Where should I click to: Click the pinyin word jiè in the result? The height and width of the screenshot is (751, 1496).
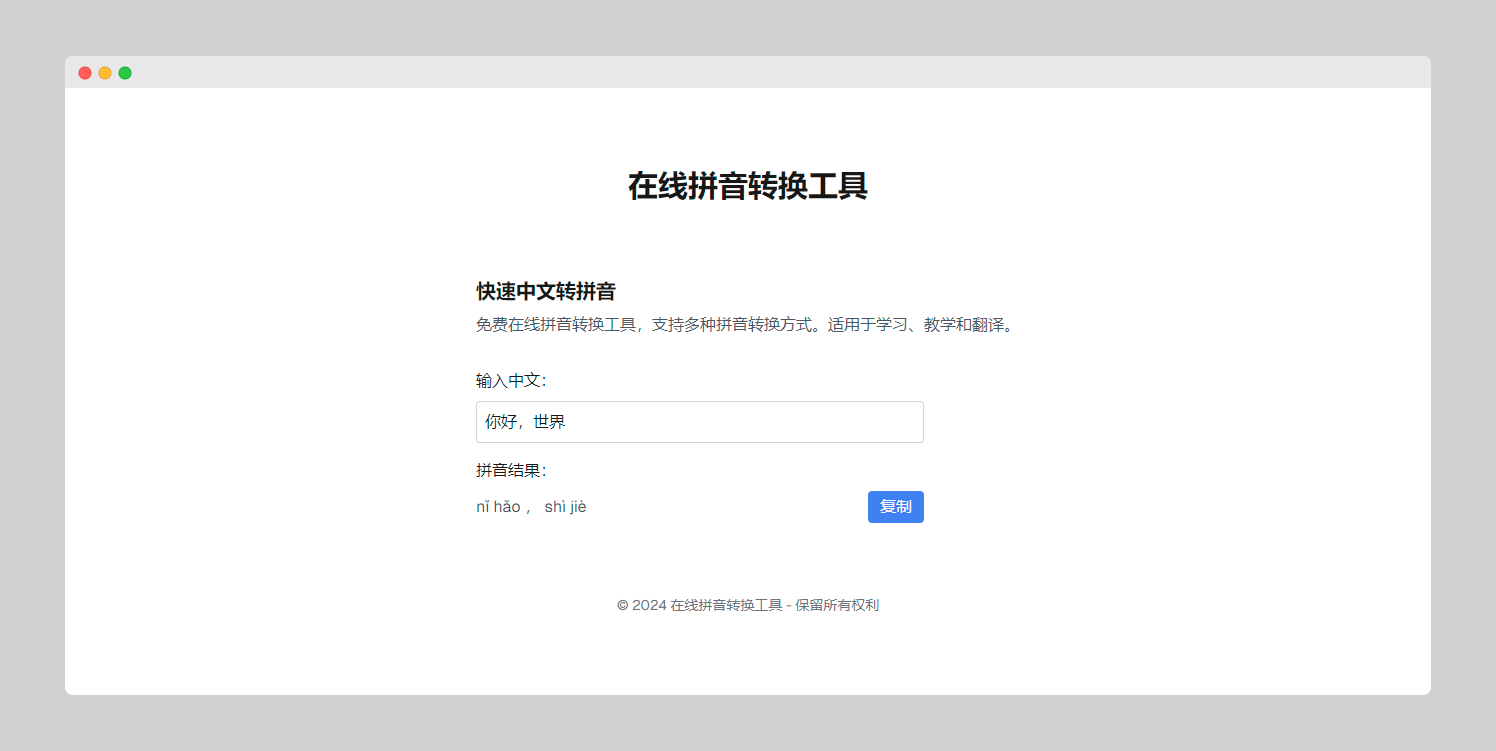[x=578, y=507]
